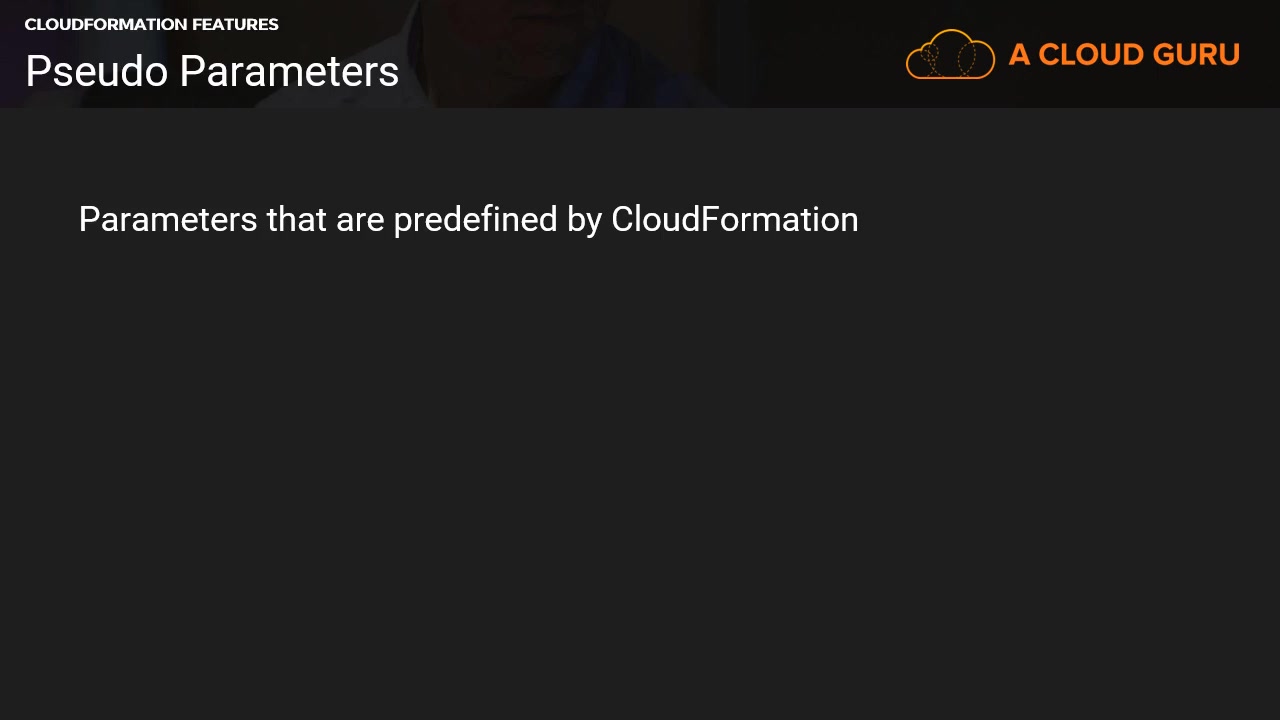Click the word "by" before CloudFormation

tap(584, 219)
